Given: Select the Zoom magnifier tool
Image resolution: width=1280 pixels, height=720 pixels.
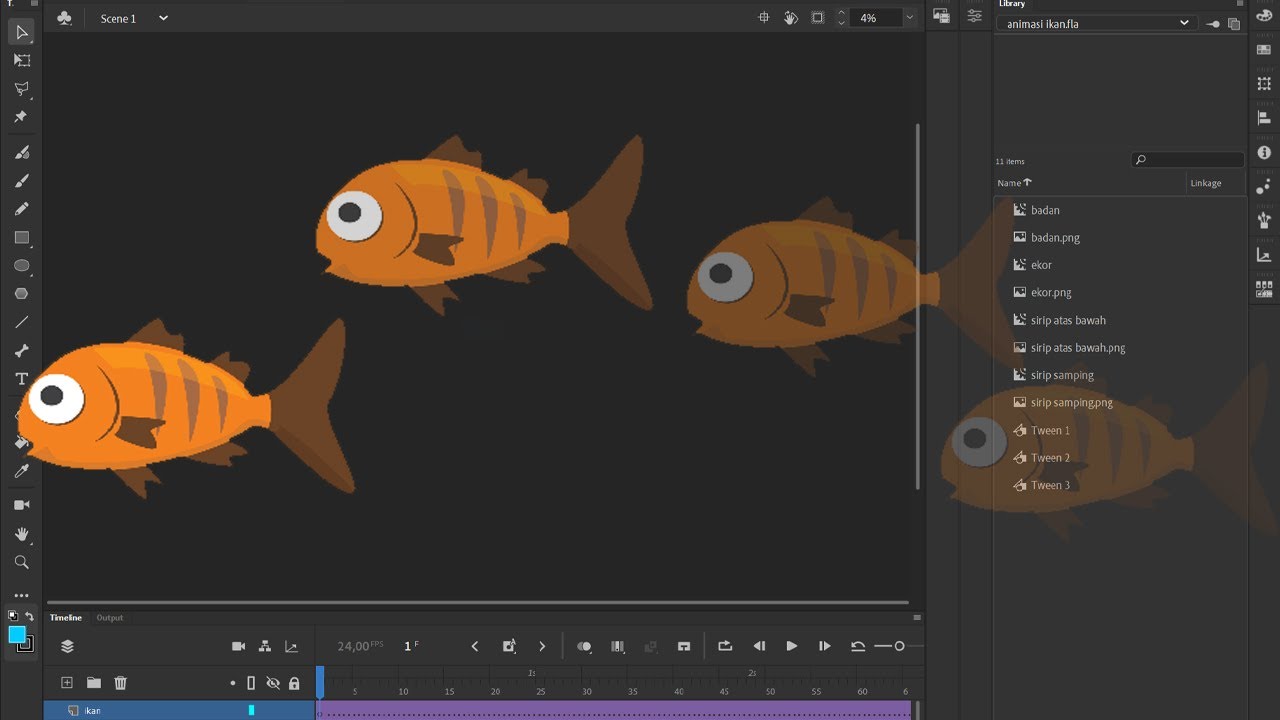Looking at the screenshot, I should [x=21, y=562].
